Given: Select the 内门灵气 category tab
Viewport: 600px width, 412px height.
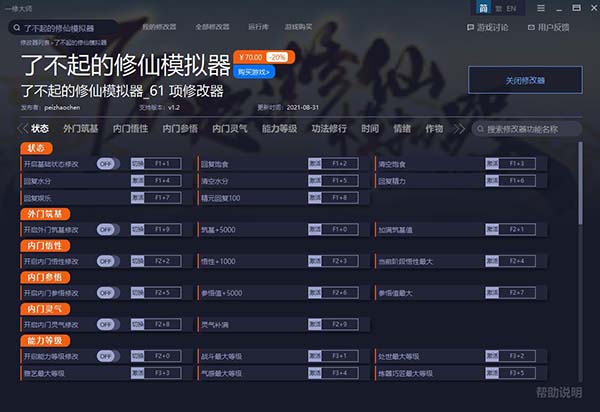Looking at the screenshot, I should [230, 129].
